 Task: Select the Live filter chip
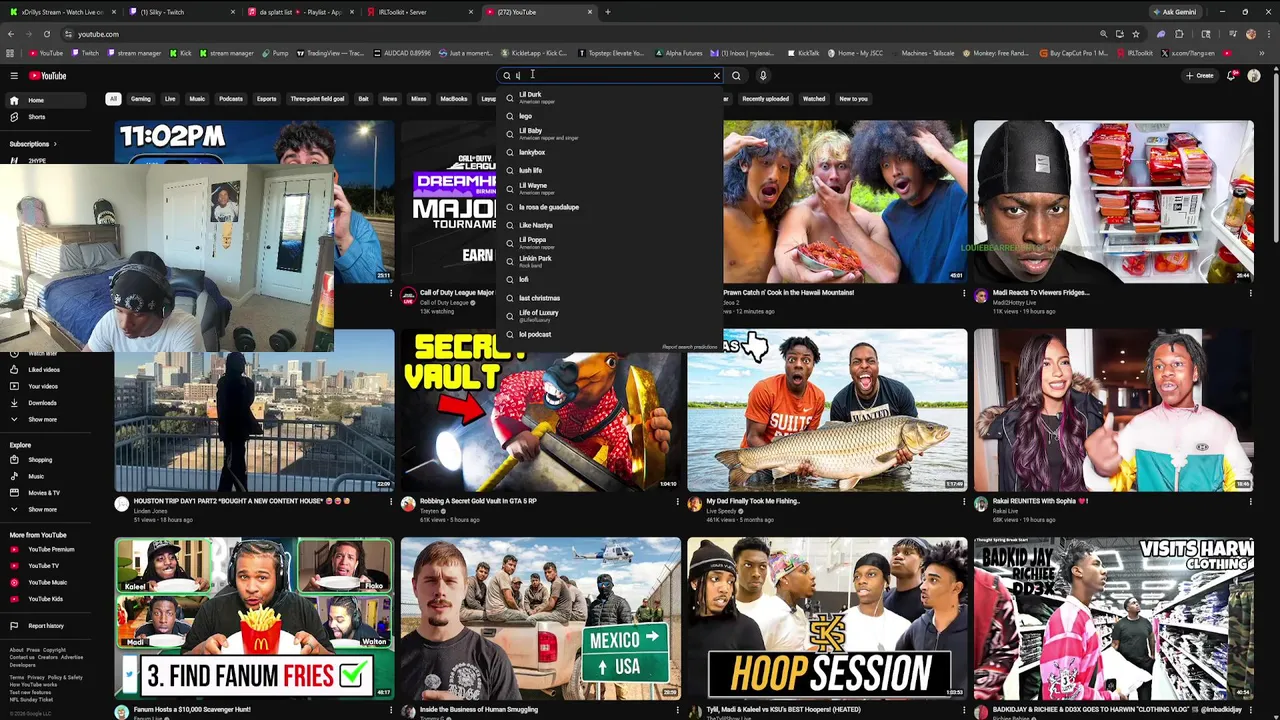[170, 99]
